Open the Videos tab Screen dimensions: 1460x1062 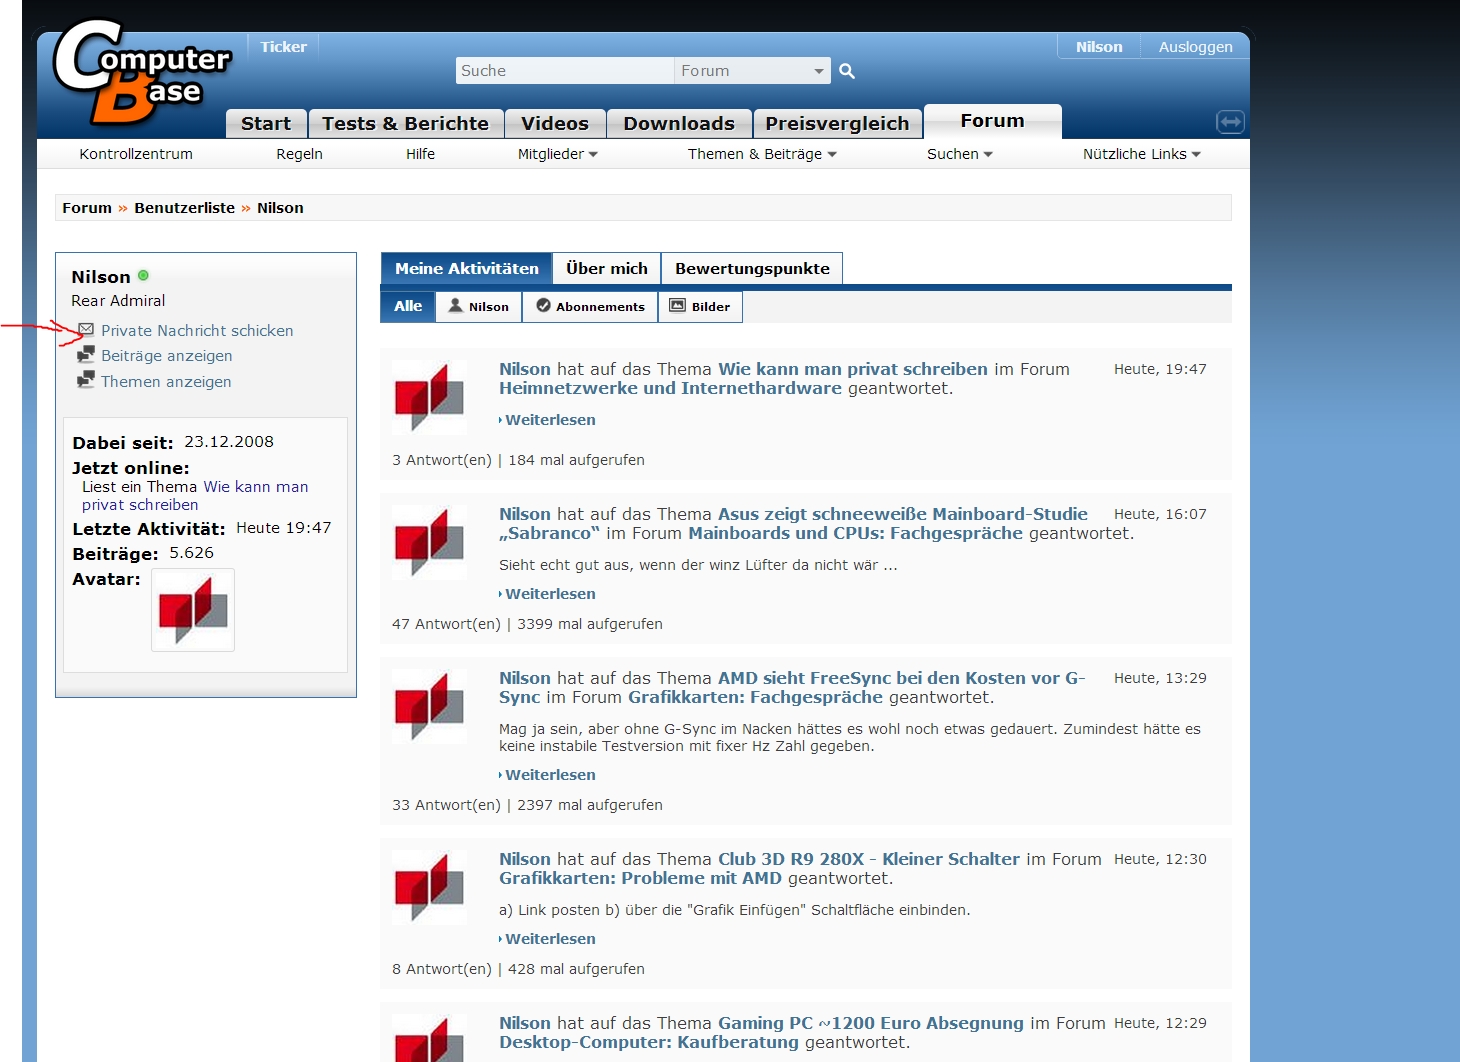[x=555, y=123]
